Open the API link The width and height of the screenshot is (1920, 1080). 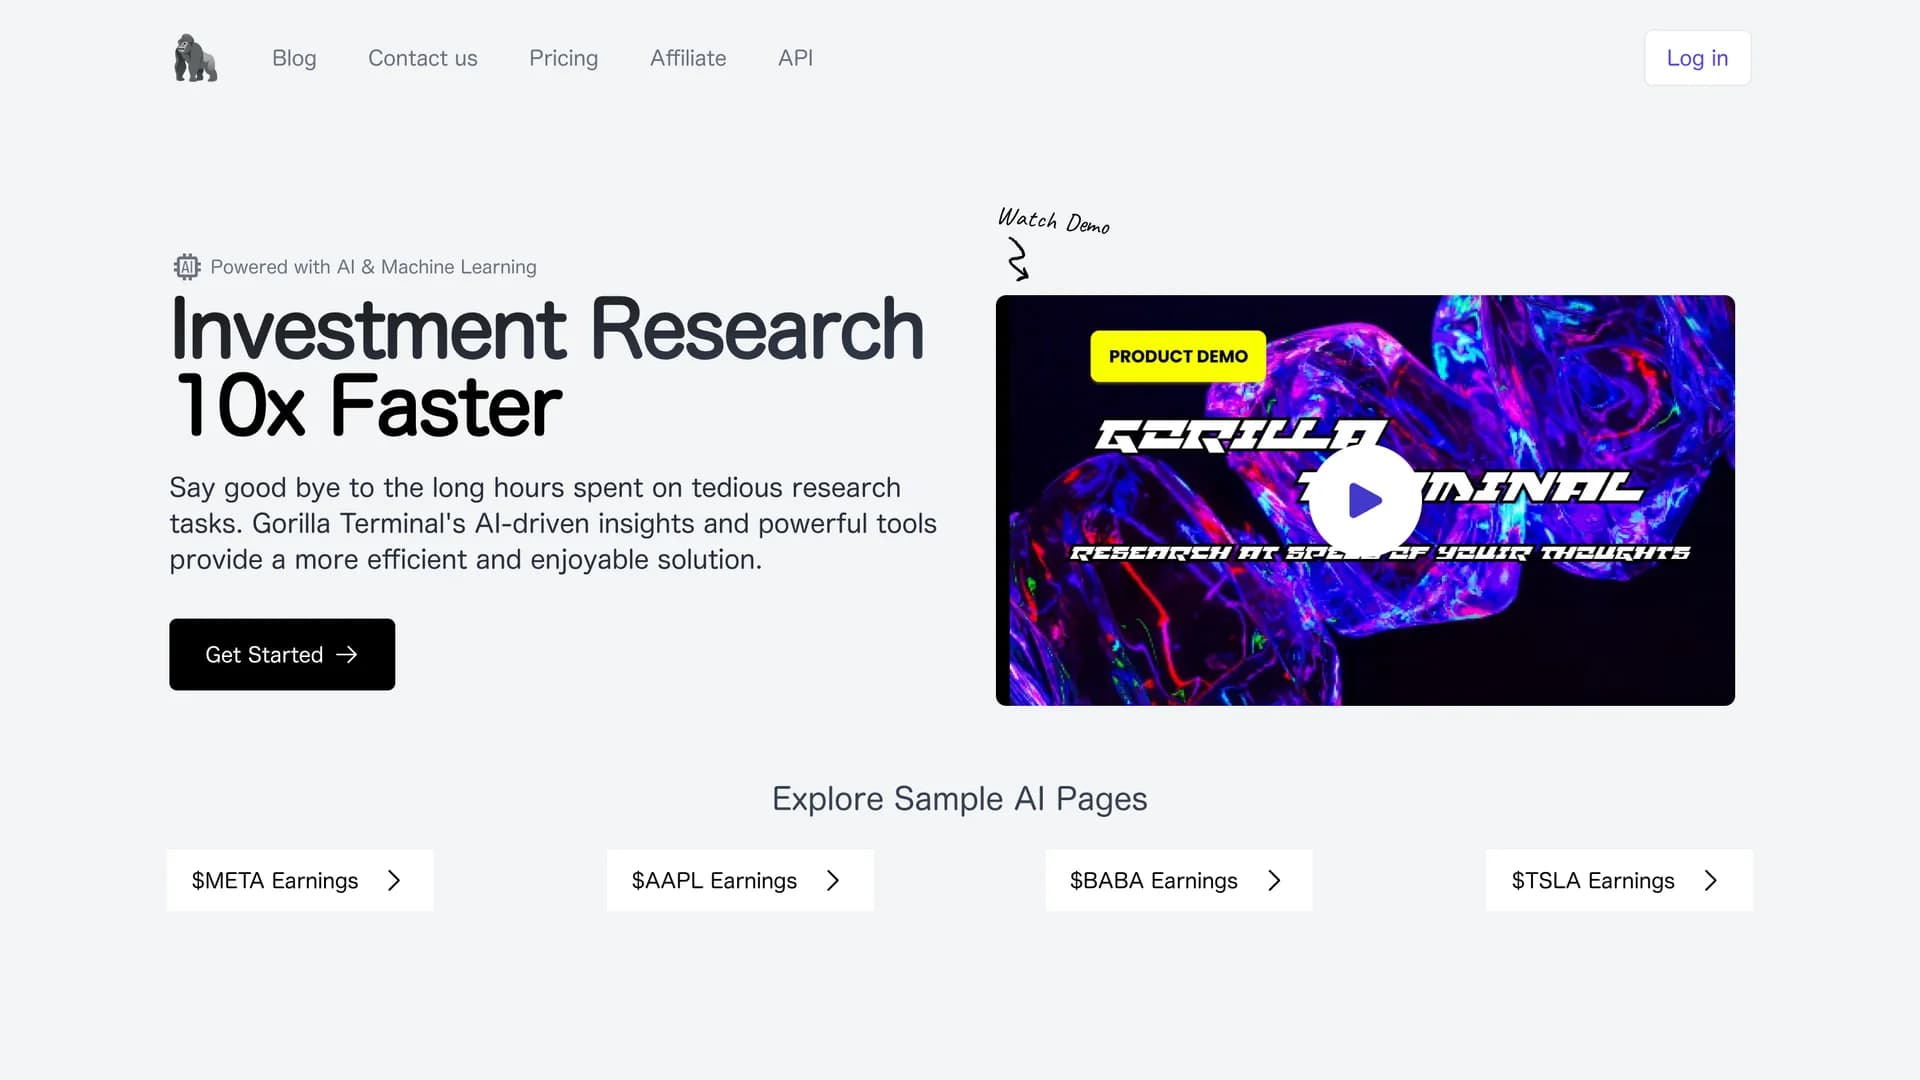(x=796, y=58)
